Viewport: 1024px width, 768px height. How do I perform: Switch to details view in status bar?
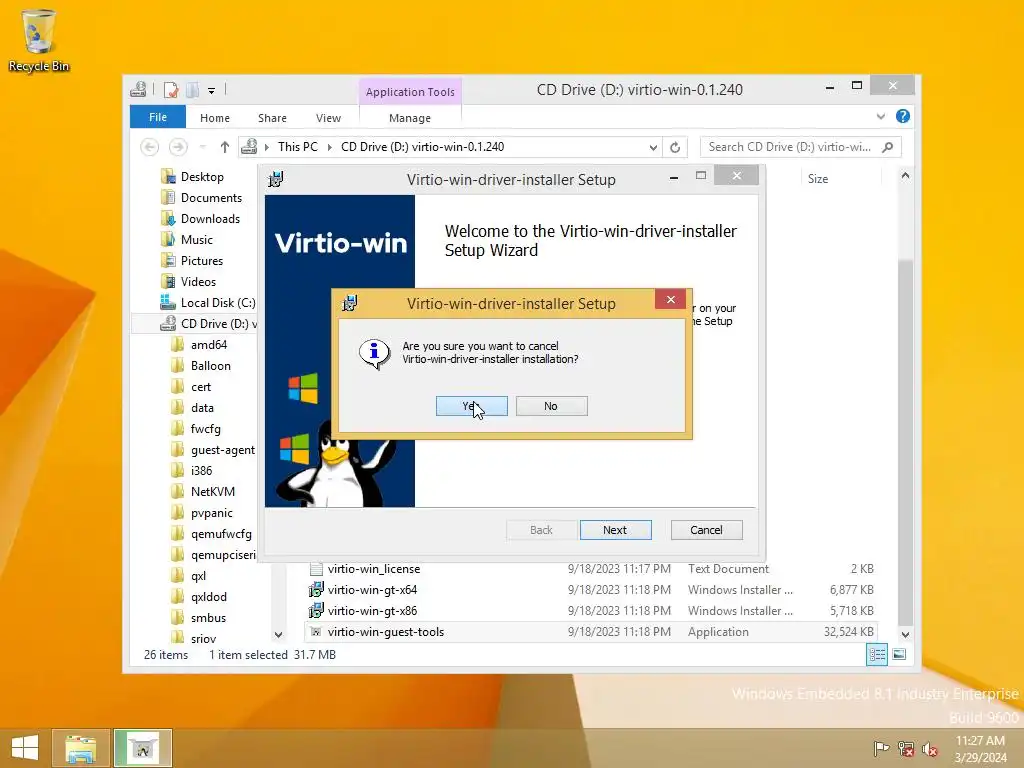[x=877, y=654]
